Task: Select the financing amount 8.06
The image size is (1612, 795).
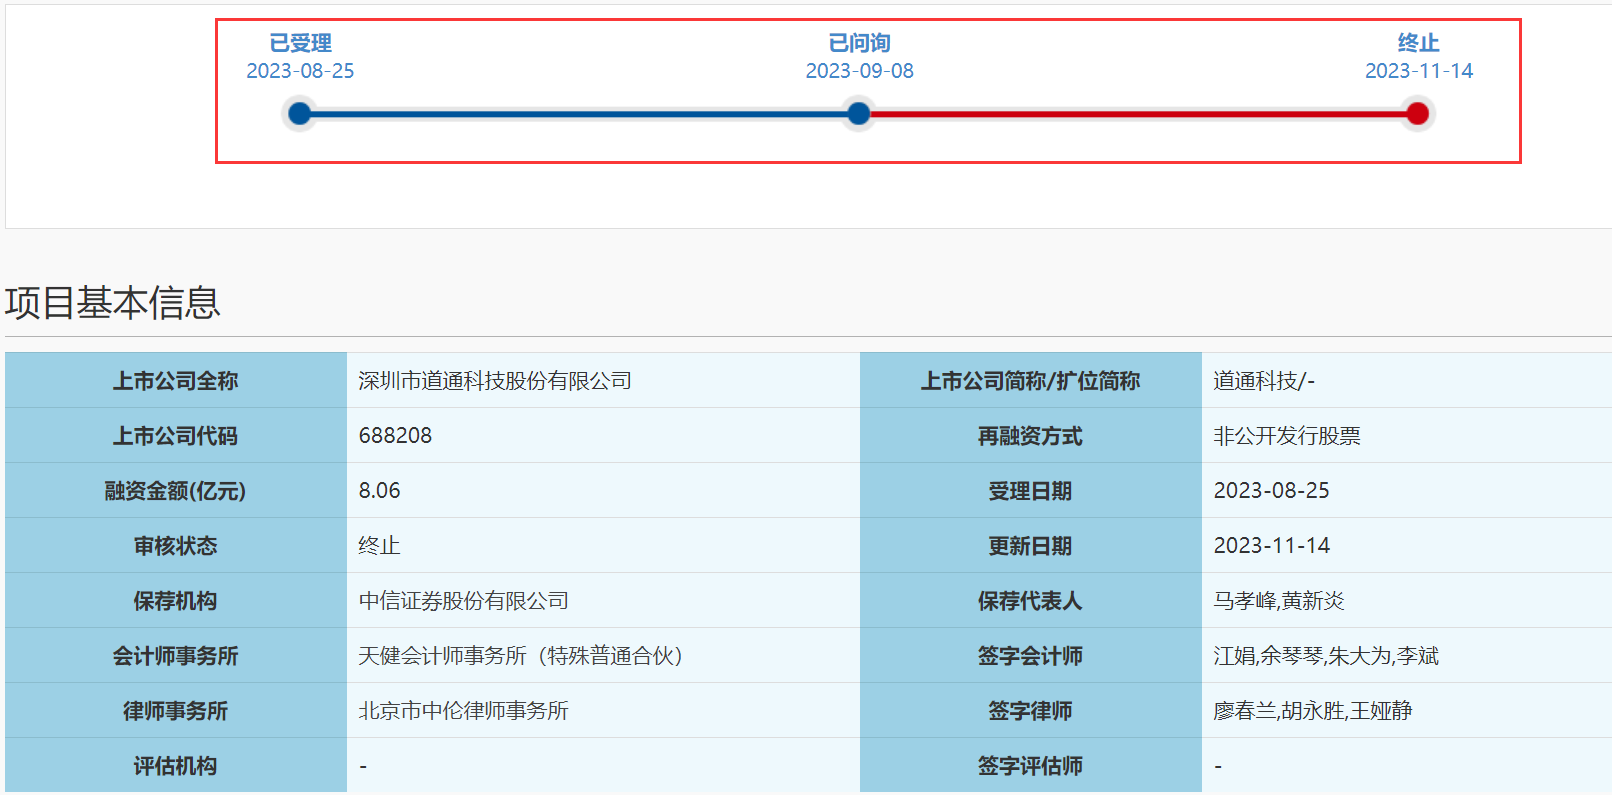Action: pos(379,491)
